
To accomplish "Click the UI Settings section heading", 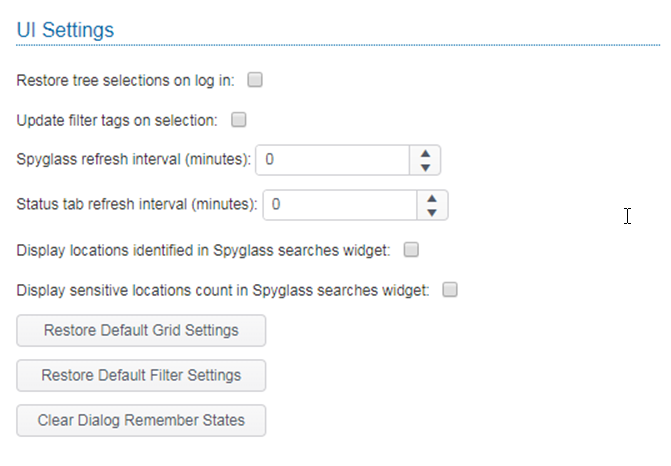I will click(x=65, y=30).
